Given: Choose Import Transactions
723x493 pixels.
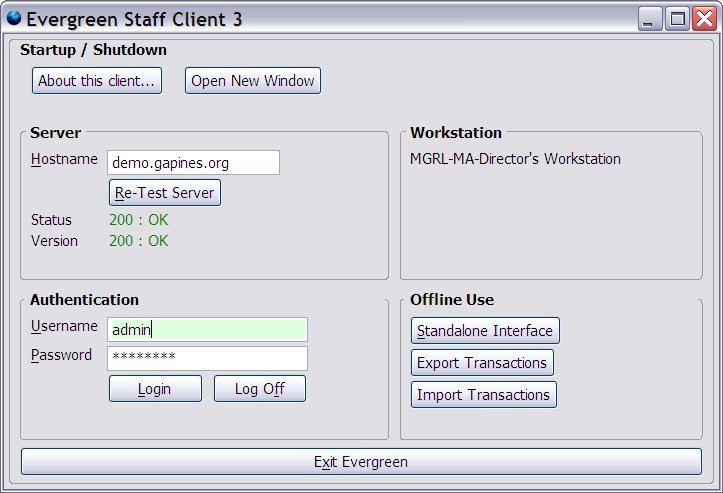Looking at the screenshot, I should [x=483, y=395].
